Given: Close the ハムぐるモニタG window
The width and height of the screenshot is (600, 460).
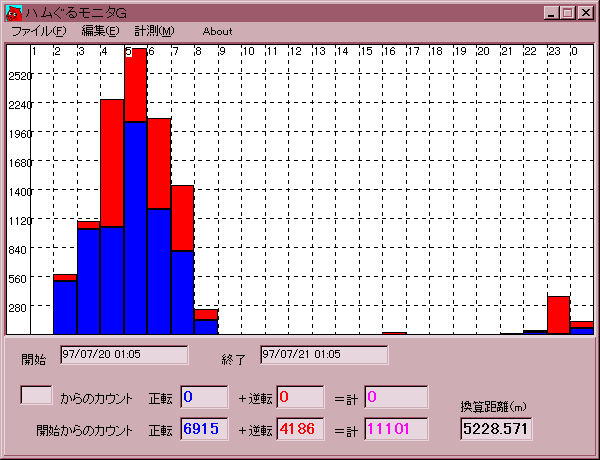Looking at the screenshot, I should [x=585, y=12].
